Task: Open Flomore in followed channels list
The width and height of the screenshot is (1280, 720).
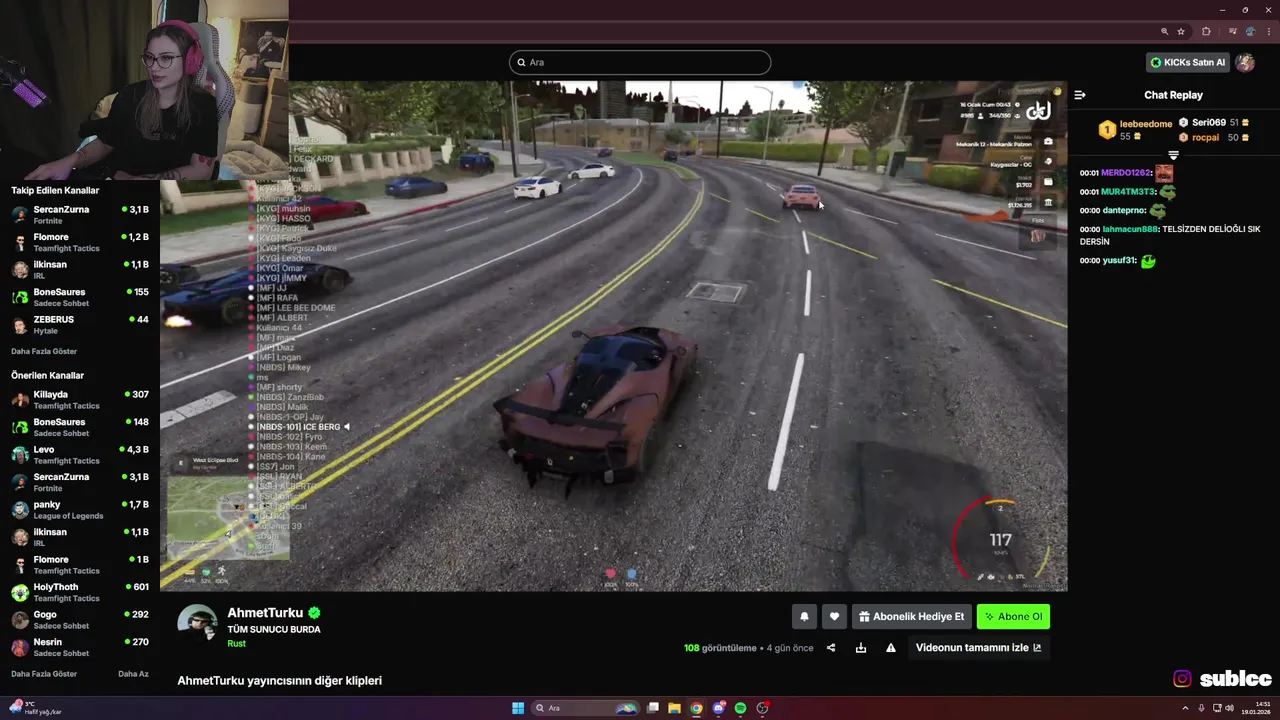Action: point(80,242)
